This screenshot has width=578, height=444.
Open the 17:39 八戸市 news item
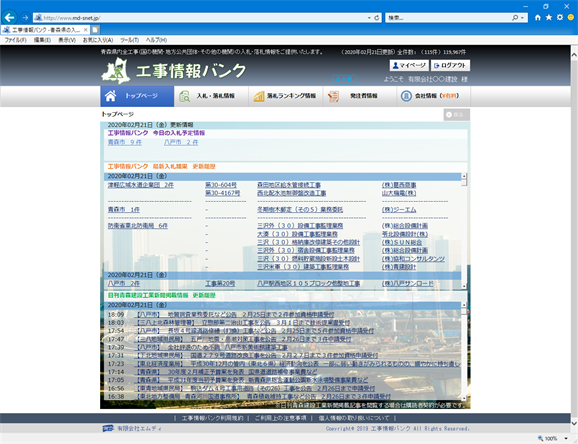[x=211, y=347]
